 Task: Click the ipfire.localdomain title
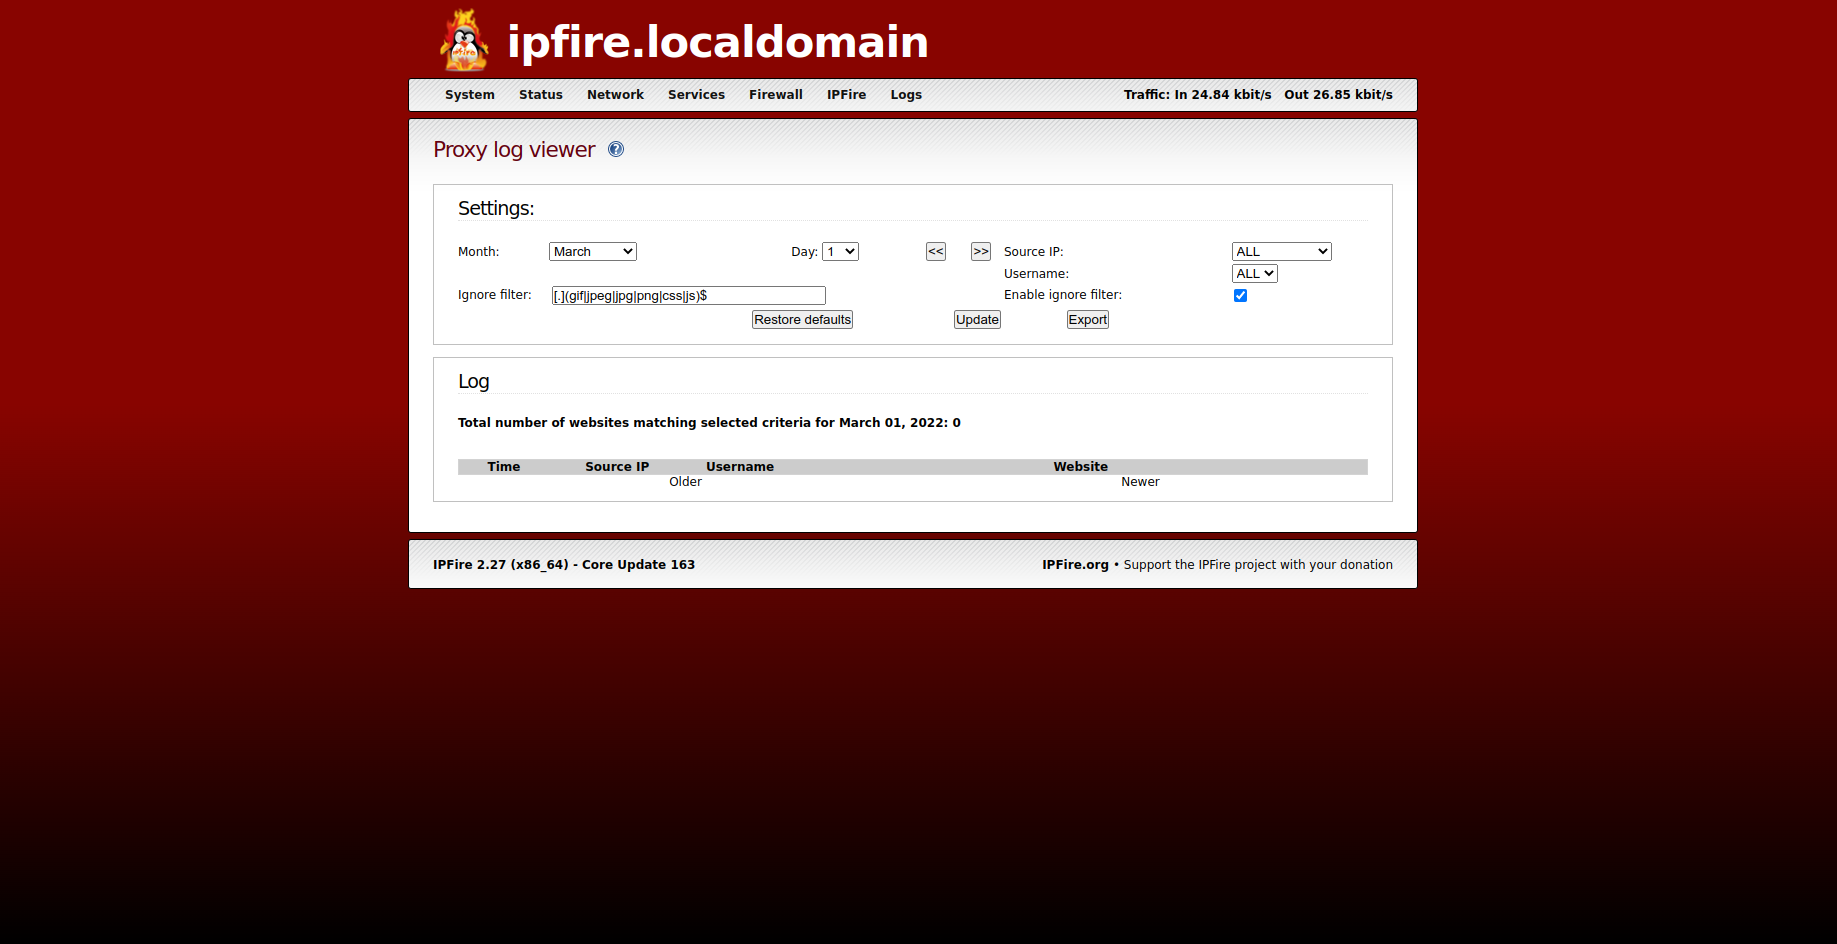[x=718, y=42]
